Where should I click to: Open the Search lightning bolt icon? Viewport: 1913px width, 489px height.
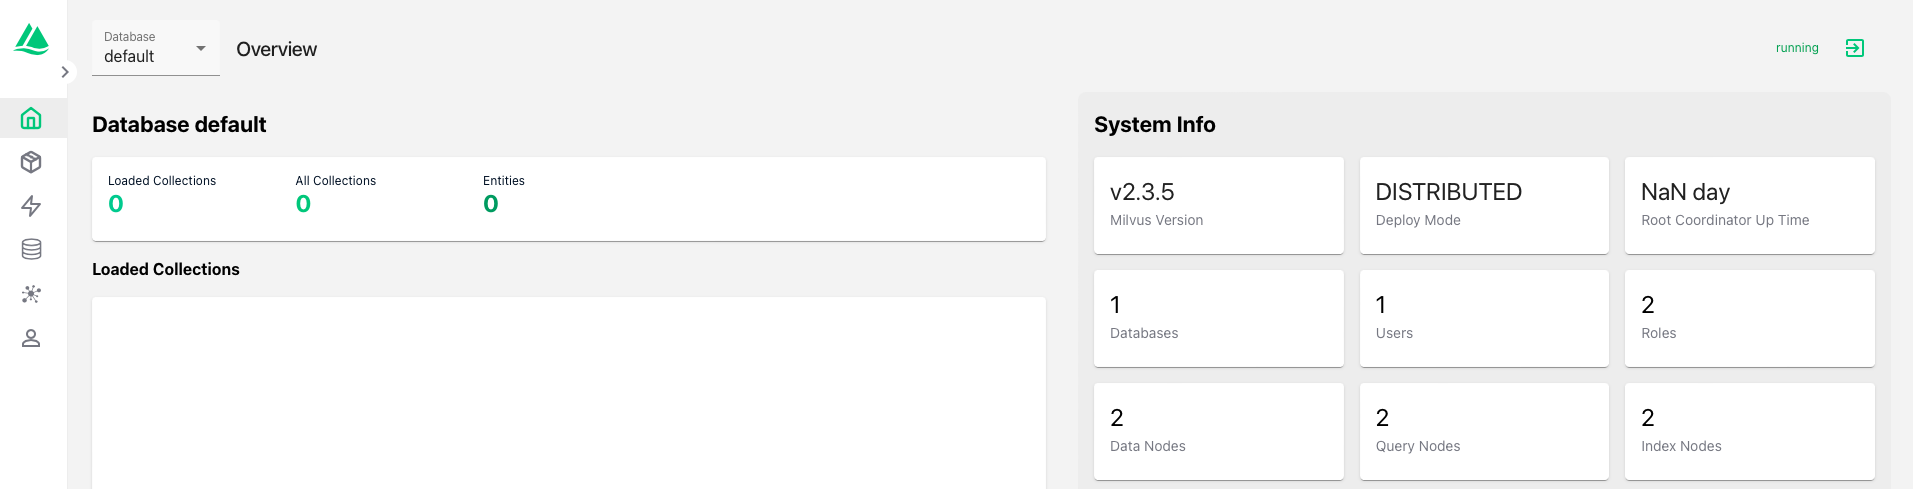31,206
